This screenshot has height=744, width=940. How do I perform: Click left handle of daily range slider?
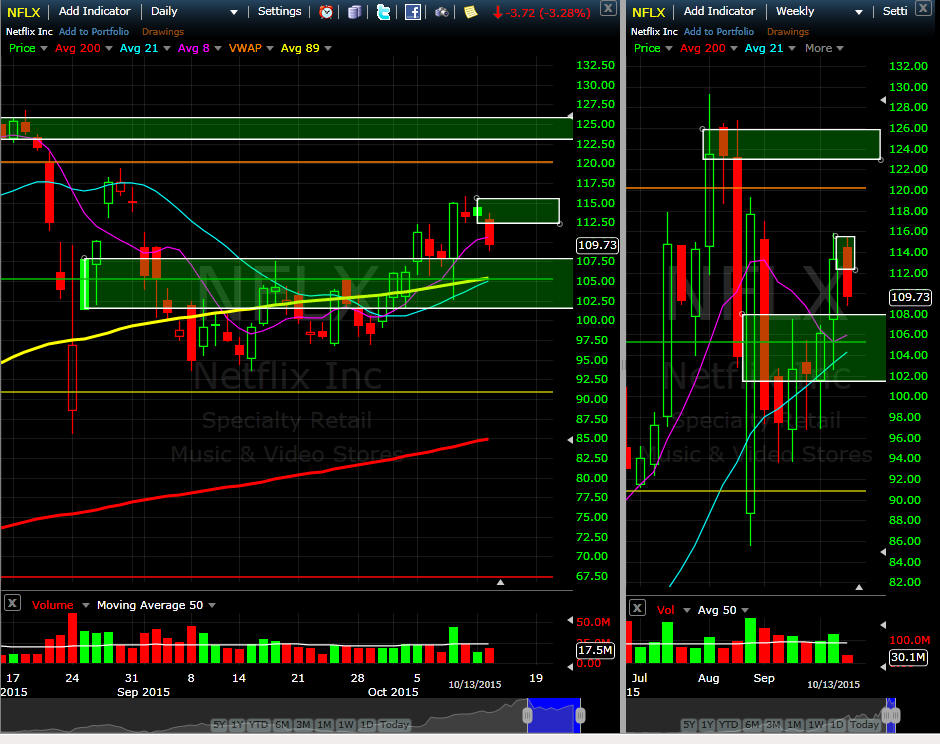point(528,715)
